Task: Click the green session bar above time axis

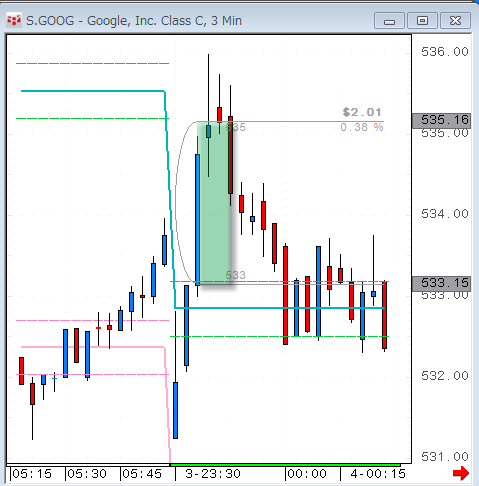Action: tap(285, 465)
